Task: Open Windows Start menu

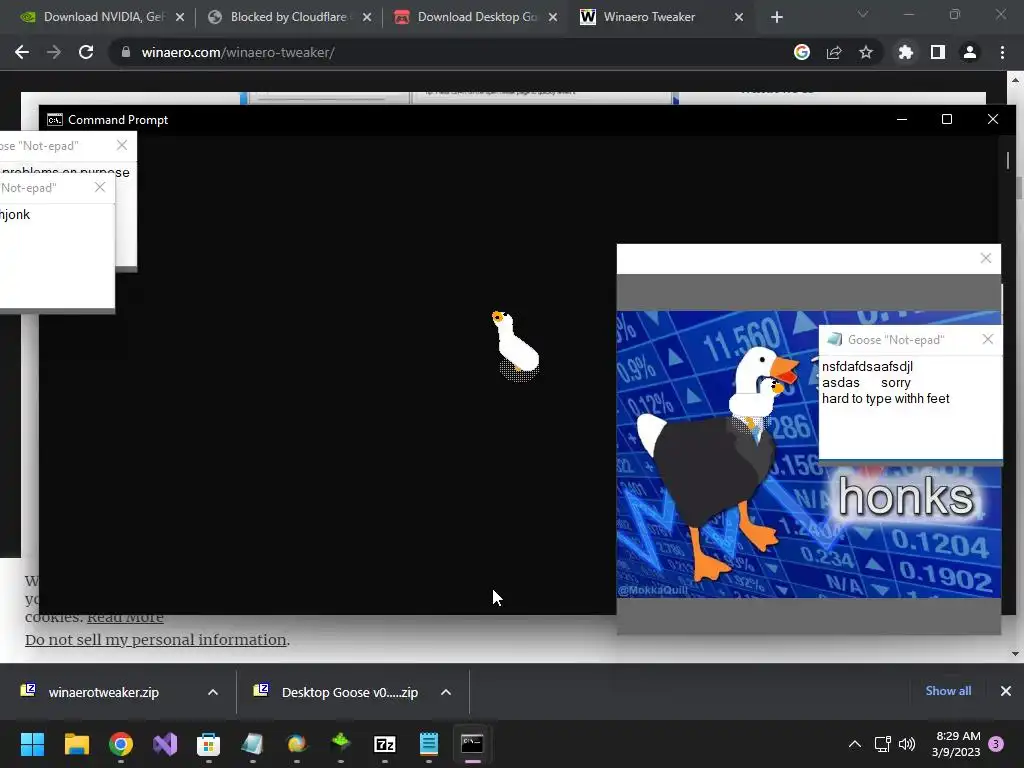Action: tap(33, 744)
